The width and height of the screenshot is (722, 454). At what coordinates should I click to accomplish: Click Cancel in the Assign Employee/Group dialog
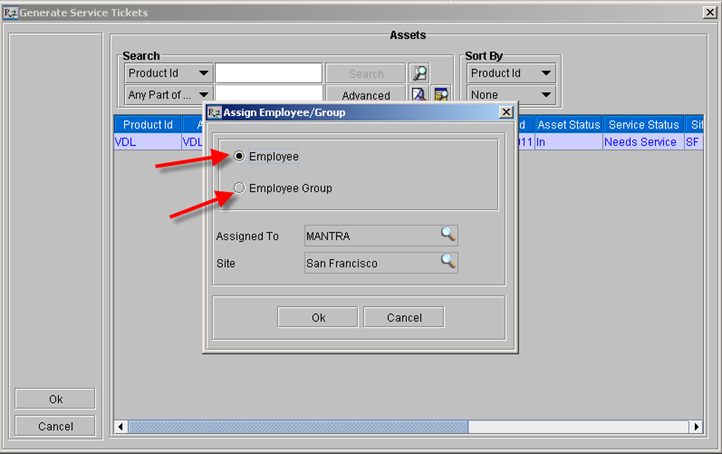coord(404,317)
